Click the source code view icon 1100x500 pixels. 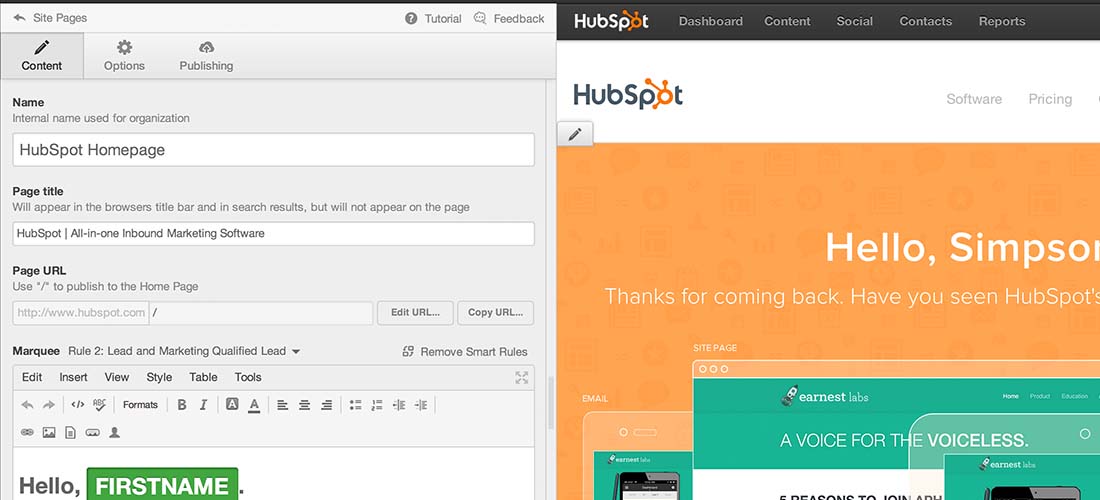click(x=78, y=405)
